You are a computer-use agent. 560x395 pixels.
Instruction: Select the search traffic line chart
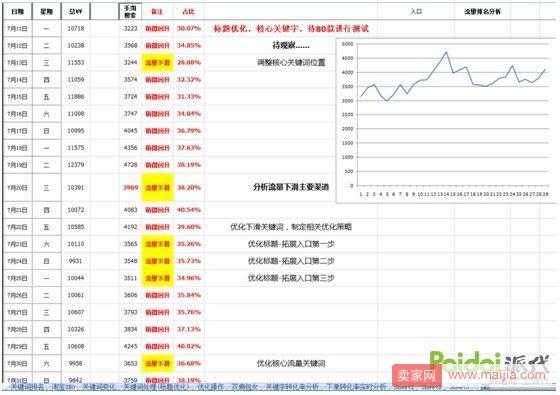[x=446, y=121]
